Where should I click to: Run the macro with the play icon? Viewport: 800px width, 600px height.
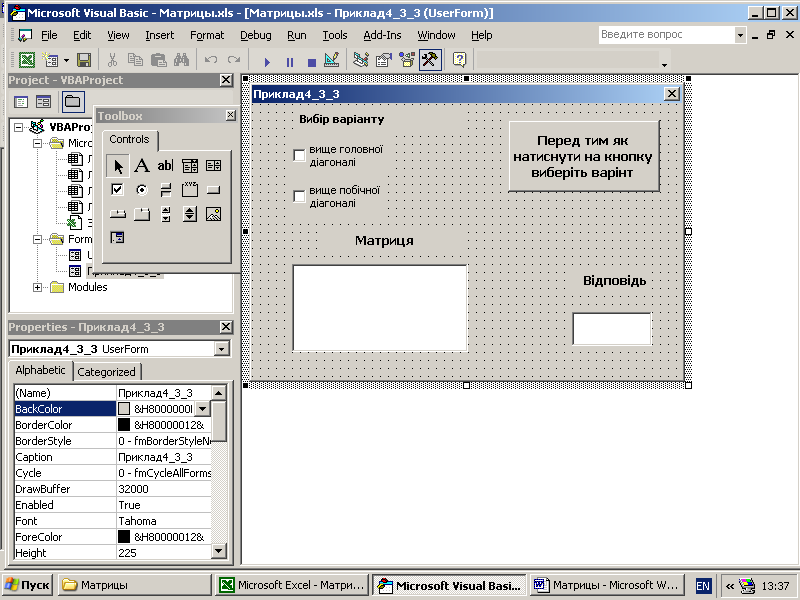tap(267, 62)
